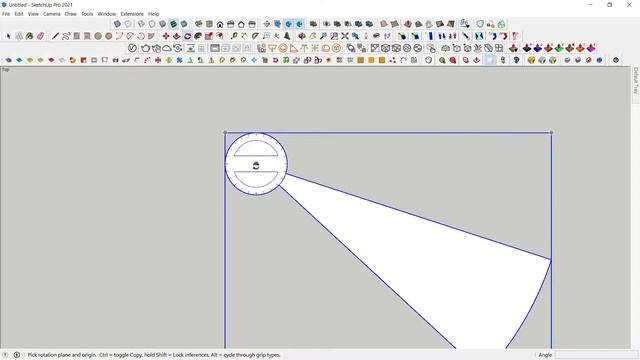Open the Tools menu
Viewport: 640px width, 360px height.
pyautogui.click(x=87, y=14)
